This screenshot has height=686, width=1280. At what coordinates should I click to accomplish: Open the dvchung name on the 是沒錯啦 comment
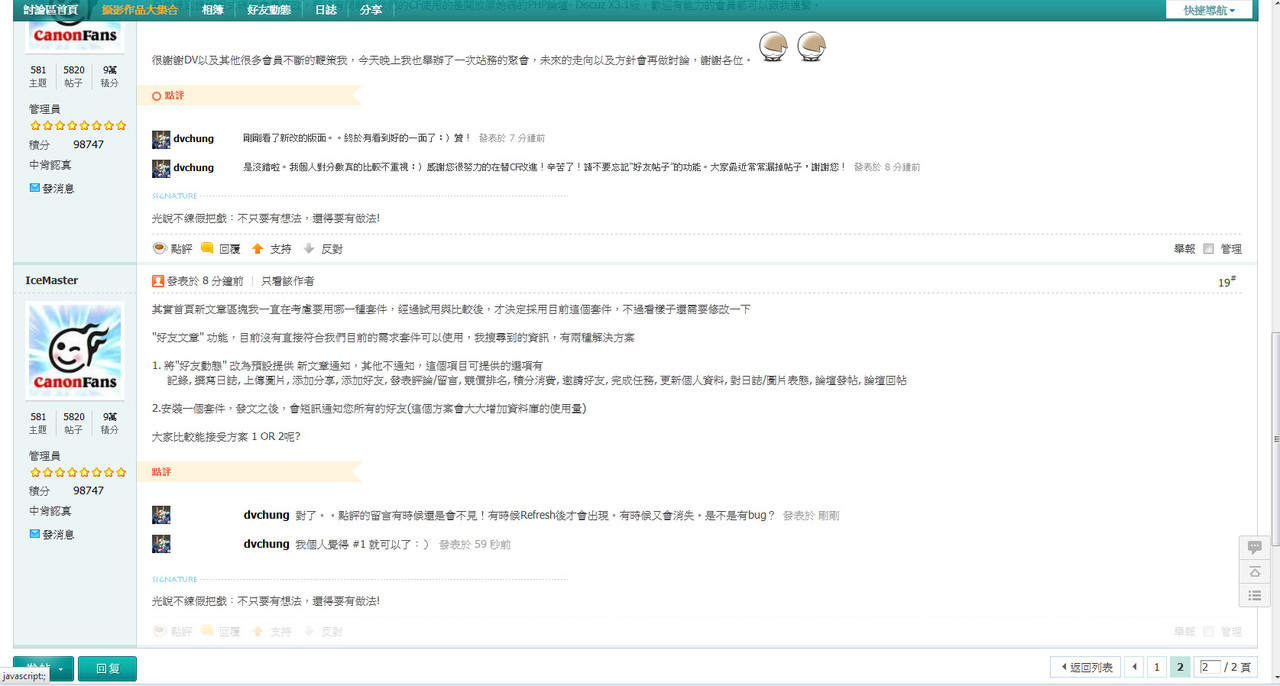coord(194,167)
